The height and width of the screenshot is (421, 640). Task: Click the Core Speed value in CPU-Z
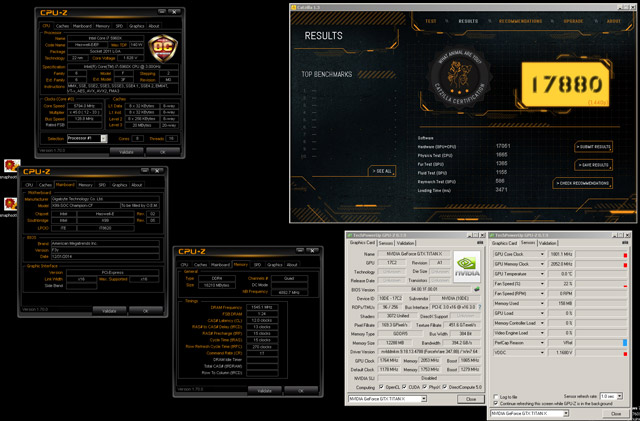point(84,106)
